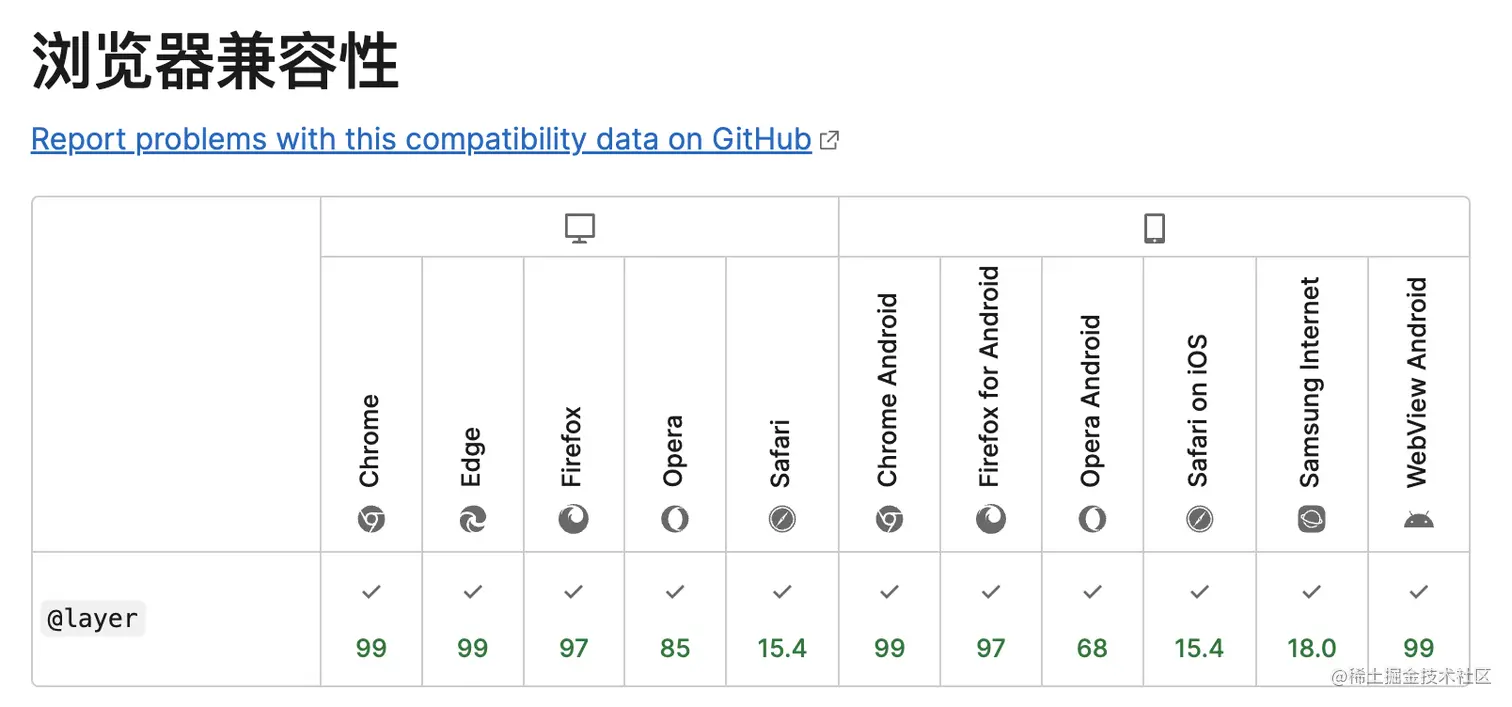The height and width of the screenshot is (707, 1512).
Task: Click the Chrome browser logo icon
Action: click(371, 519)
